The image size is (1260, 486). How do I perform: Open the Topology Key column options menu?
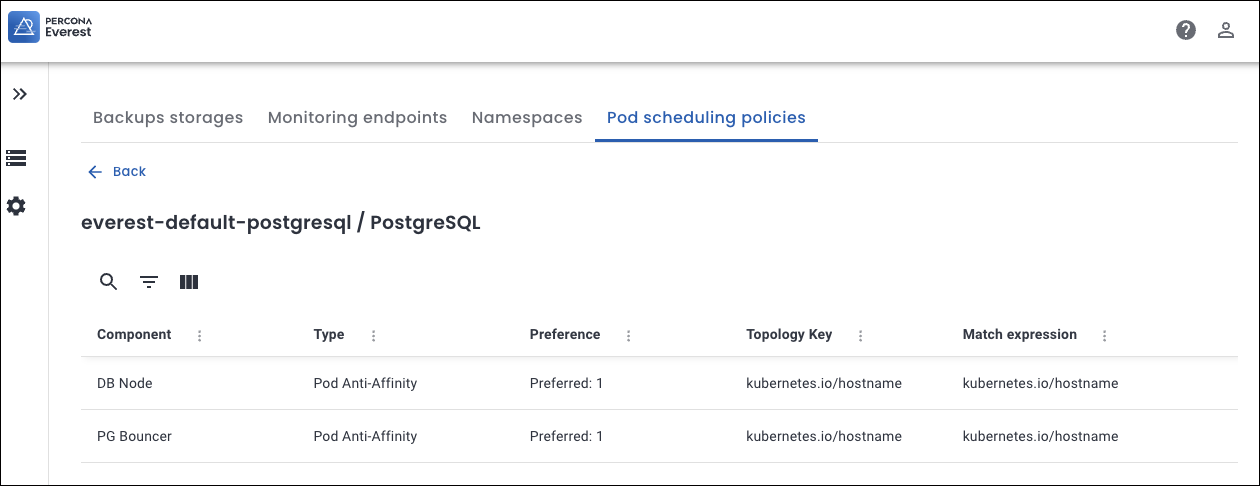tap(861, 336)
